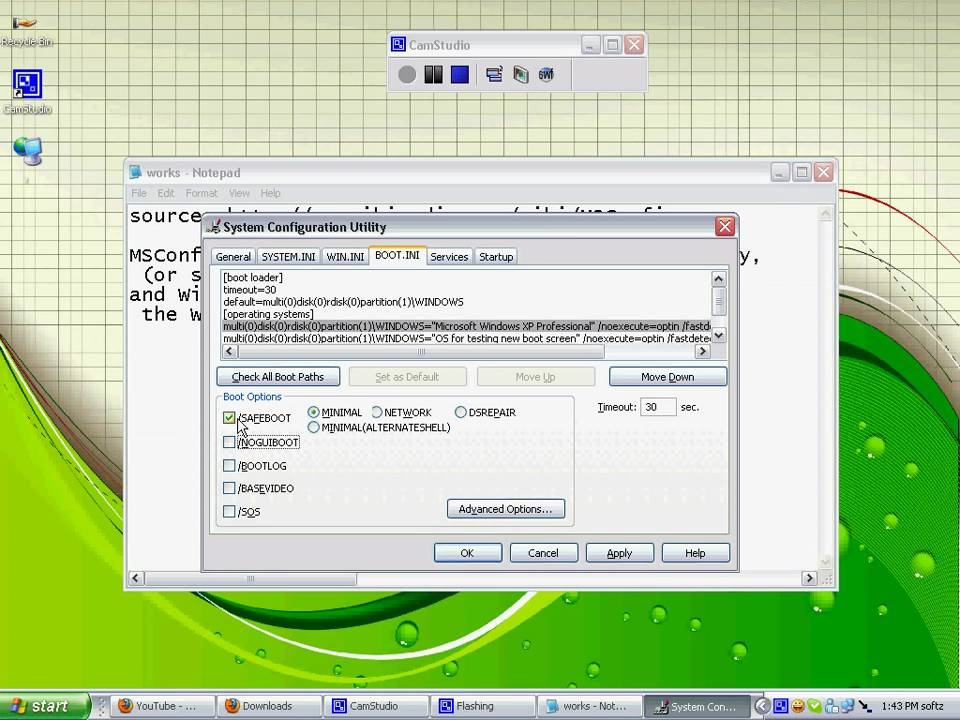This screenshot has width=960, height=720.
Task: Enable the /BASEVIDEO checkbox
Action: pyautogui.click(x=229, y=488)
